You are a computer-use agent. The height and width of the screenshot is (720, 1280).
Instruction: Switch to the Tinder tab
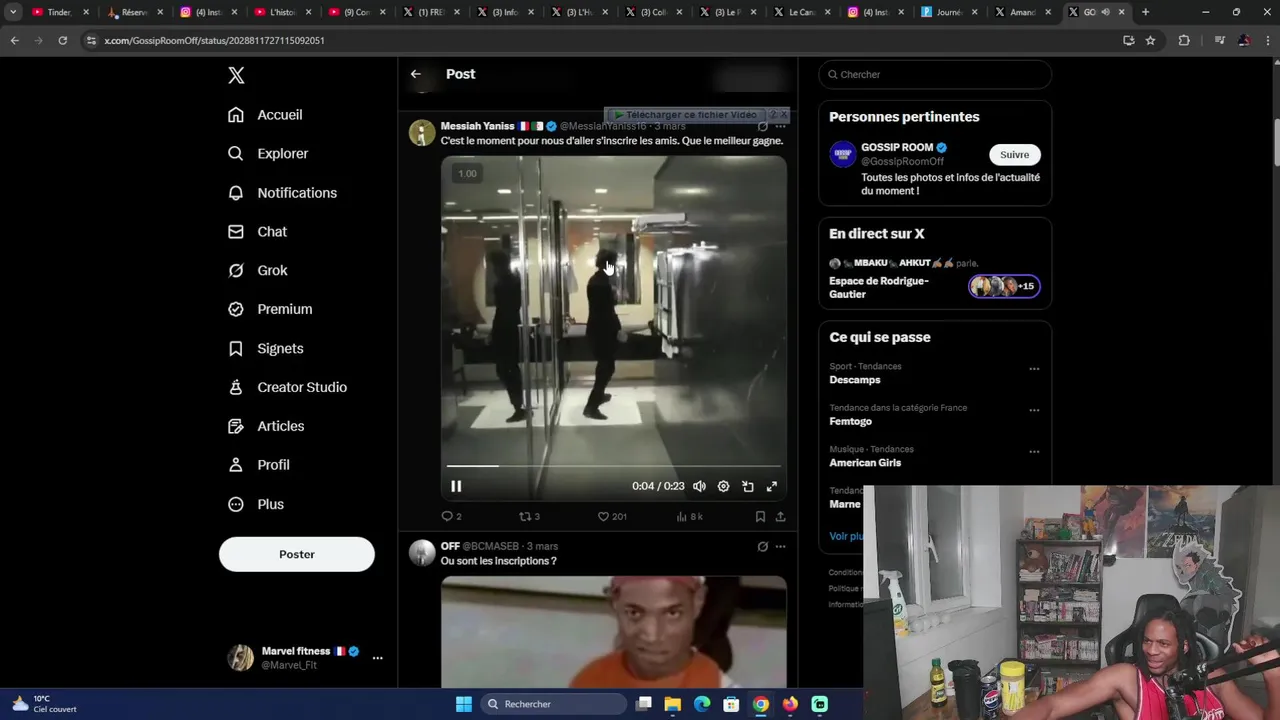click(x=60, y=12)
